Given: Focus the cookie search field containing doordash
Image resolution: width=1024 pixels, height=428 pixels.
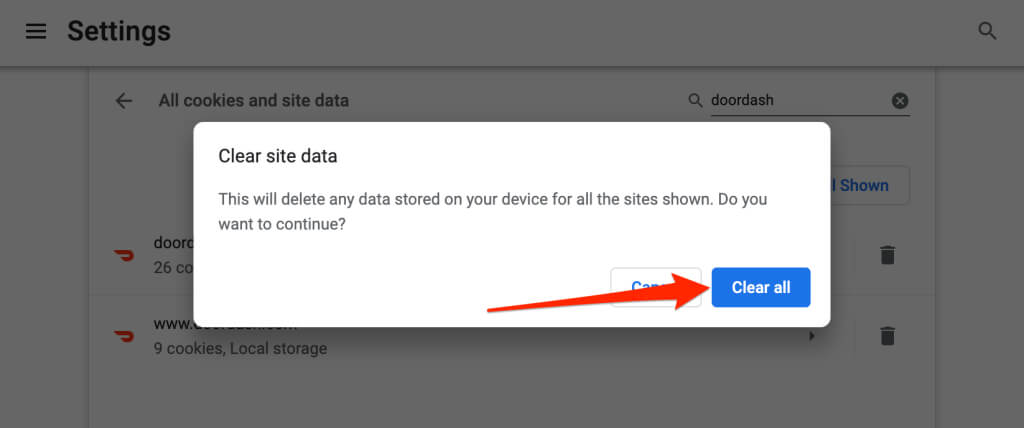Looking at the screenshot, I should [795, 100].
